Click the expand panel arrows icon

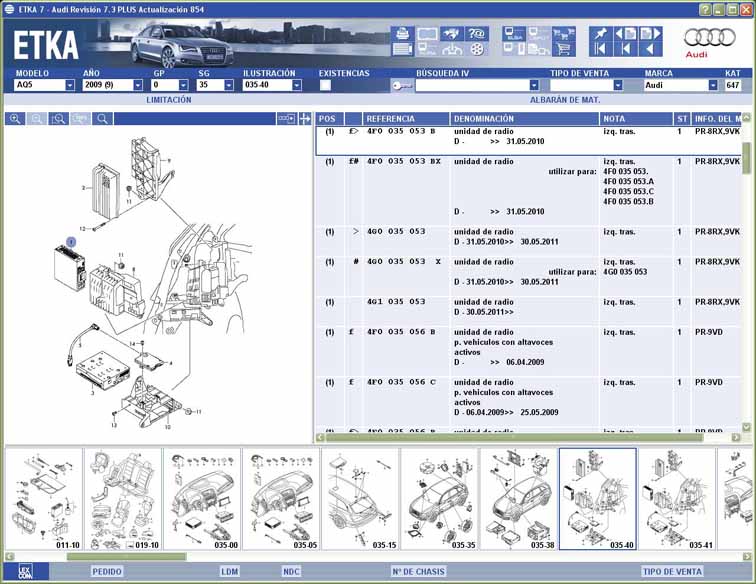point(305,119)
